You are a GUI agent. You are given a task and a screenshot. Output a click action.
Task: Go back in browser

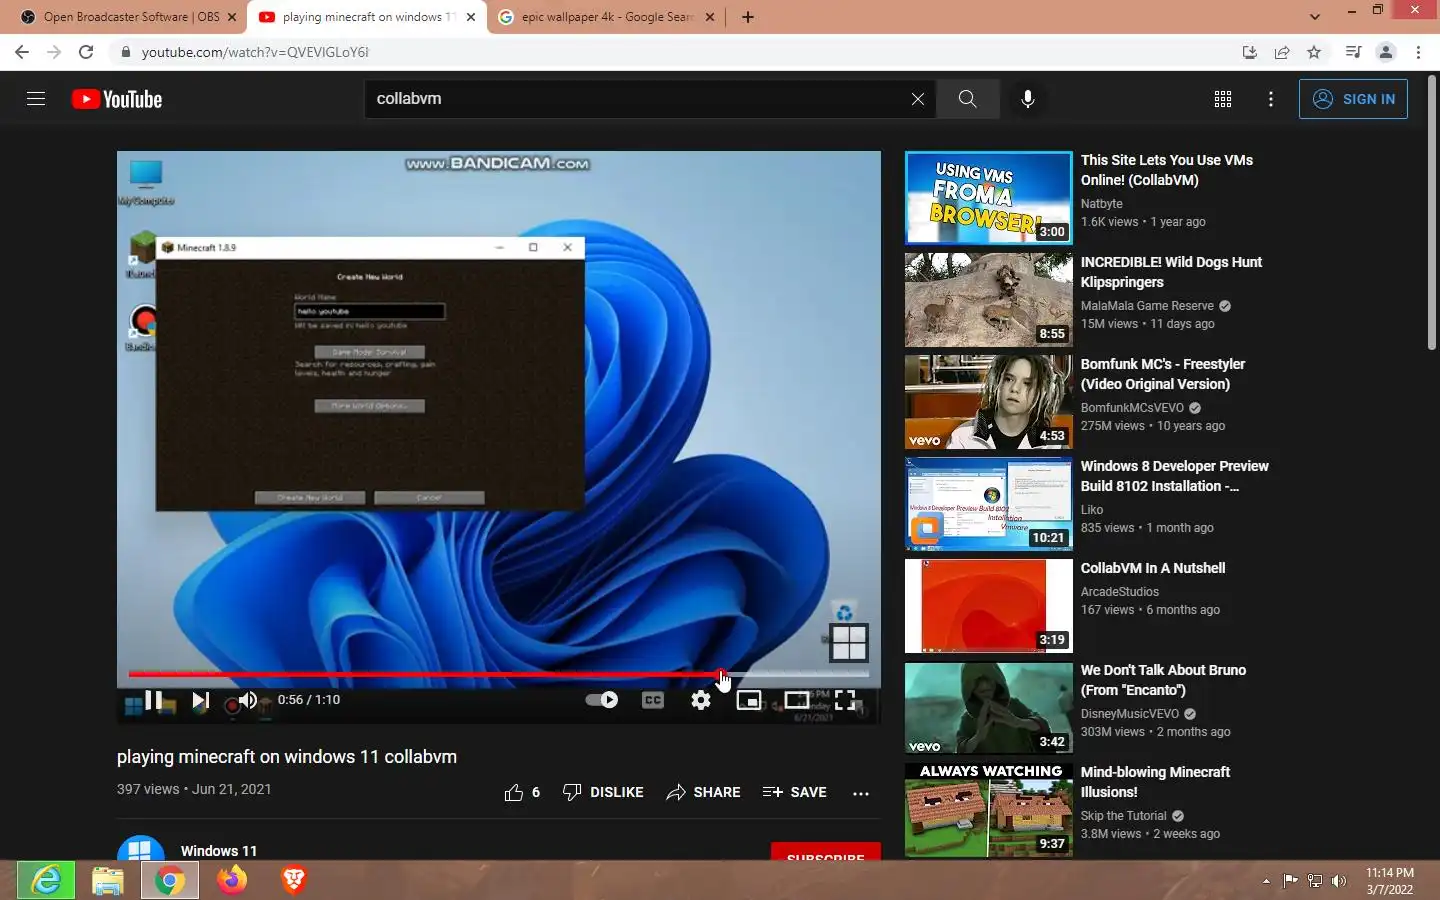click(x=22, y=52)
